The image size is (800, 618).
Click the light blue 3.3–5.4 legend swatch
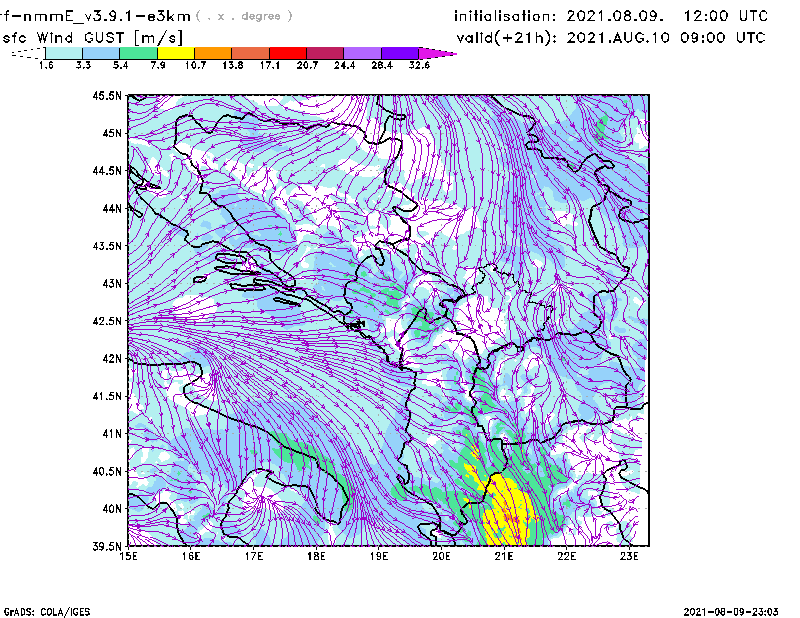pos(101,53)
